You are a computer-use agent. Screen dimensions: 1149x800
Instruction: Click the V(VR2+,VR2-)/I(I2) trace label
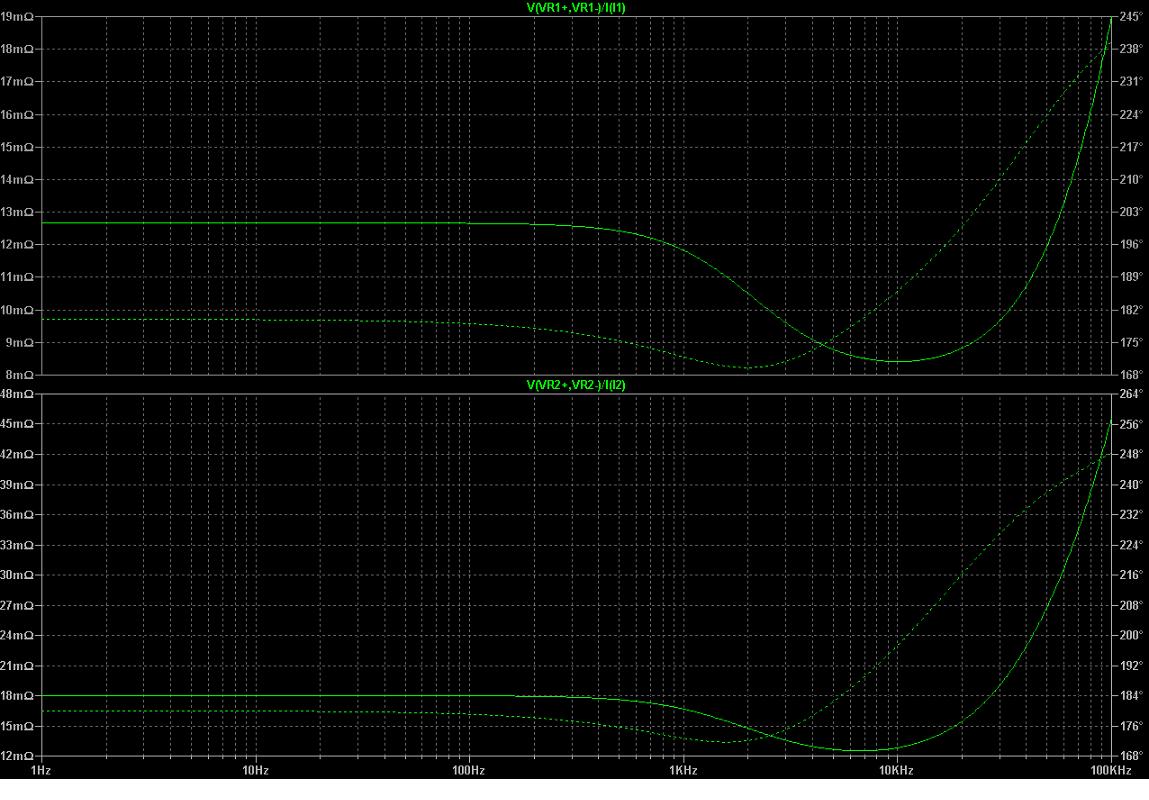pos(576,385)
